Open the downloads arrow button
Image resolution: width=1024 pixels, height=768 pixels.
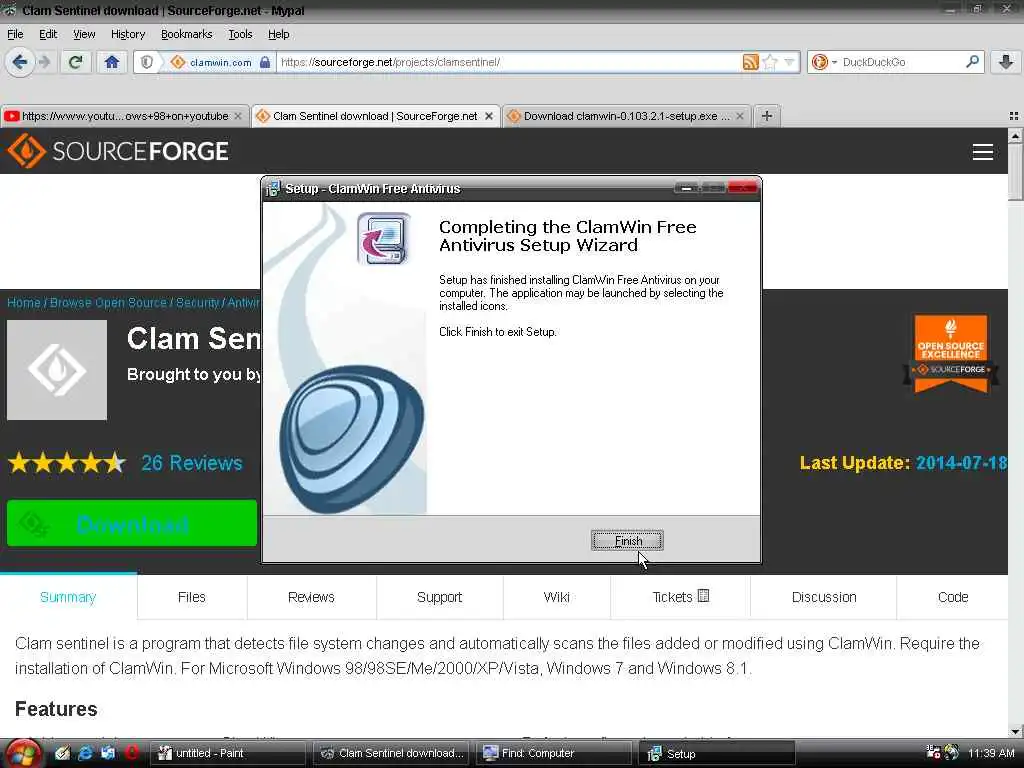tap(1006, 62)
